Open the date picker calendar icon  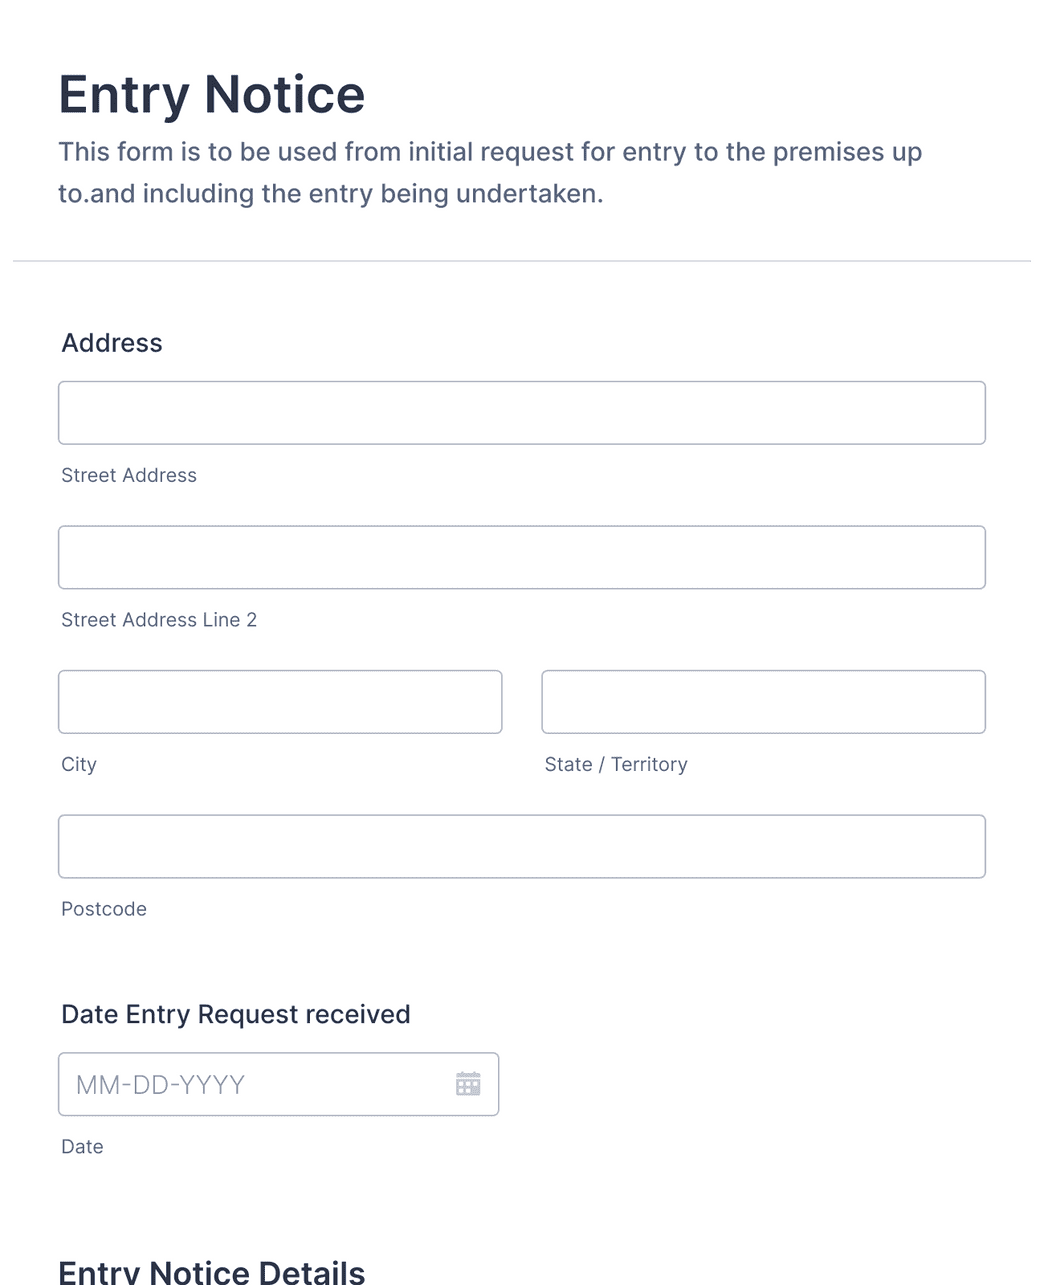(x=467, y=1084)
